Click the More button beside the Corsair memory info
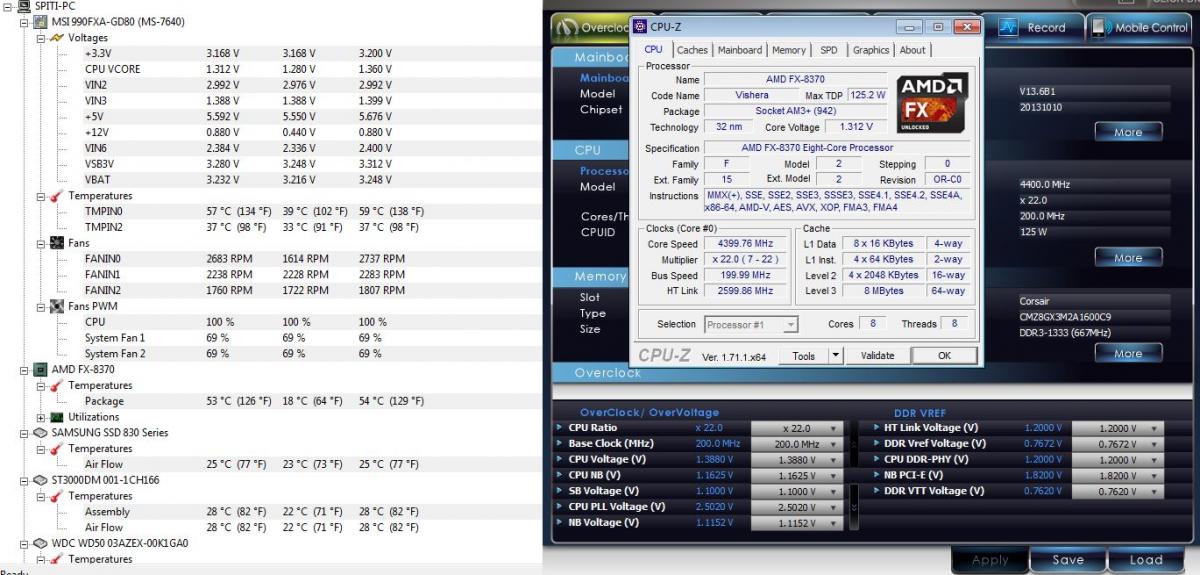The height and width of the screenshot is (575, 1200). pyautogui.click(x=1127, y=353)
